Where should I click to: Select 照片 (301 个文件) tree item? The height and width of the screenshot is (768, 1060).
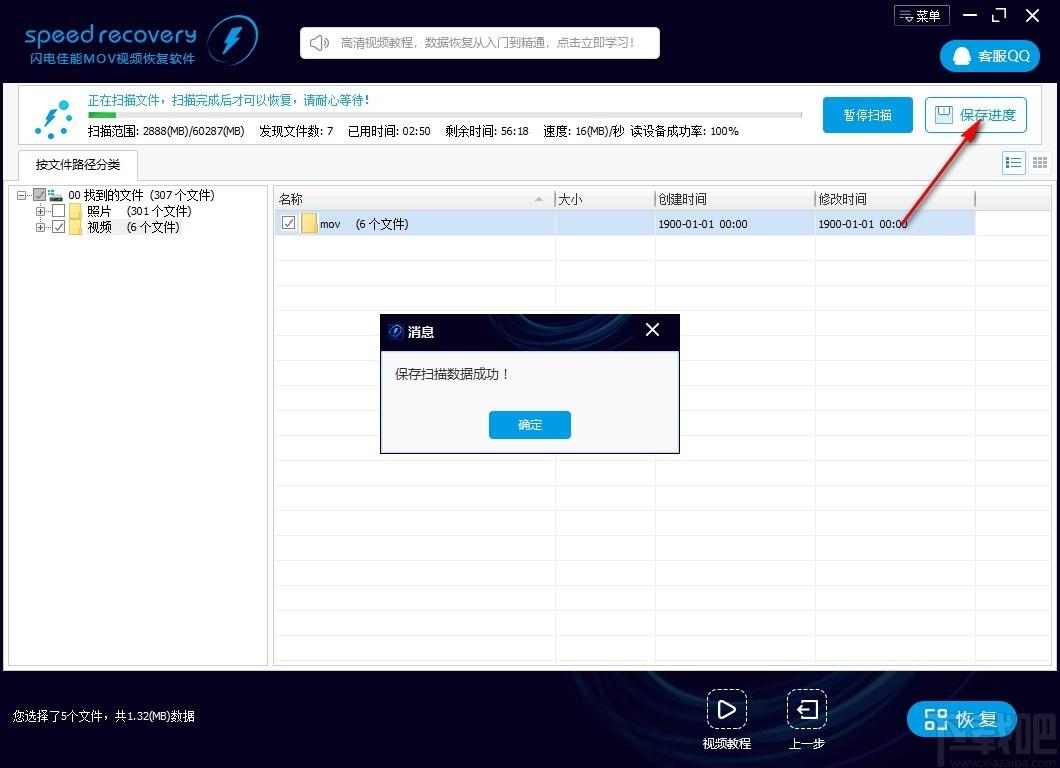(x=139, y=211)
